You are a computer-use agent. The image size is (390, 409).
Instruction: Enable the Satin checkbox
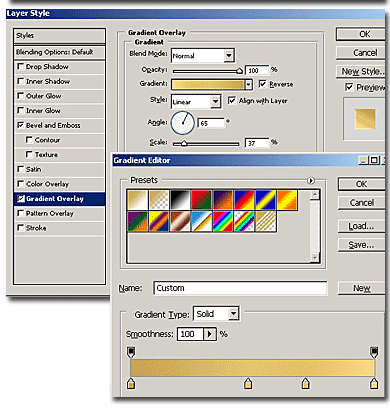pos(21,169)
